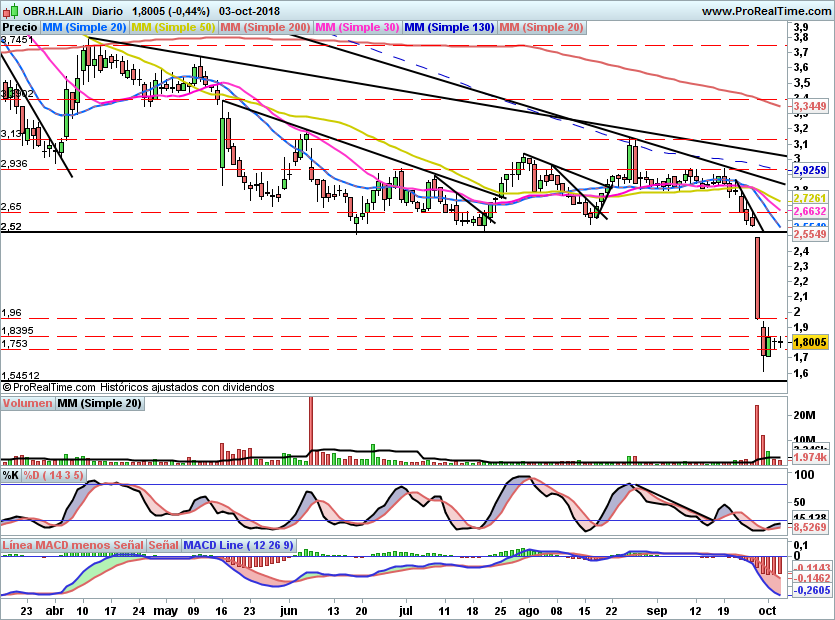Select the MM (Simple 130) label

[449, 27]
